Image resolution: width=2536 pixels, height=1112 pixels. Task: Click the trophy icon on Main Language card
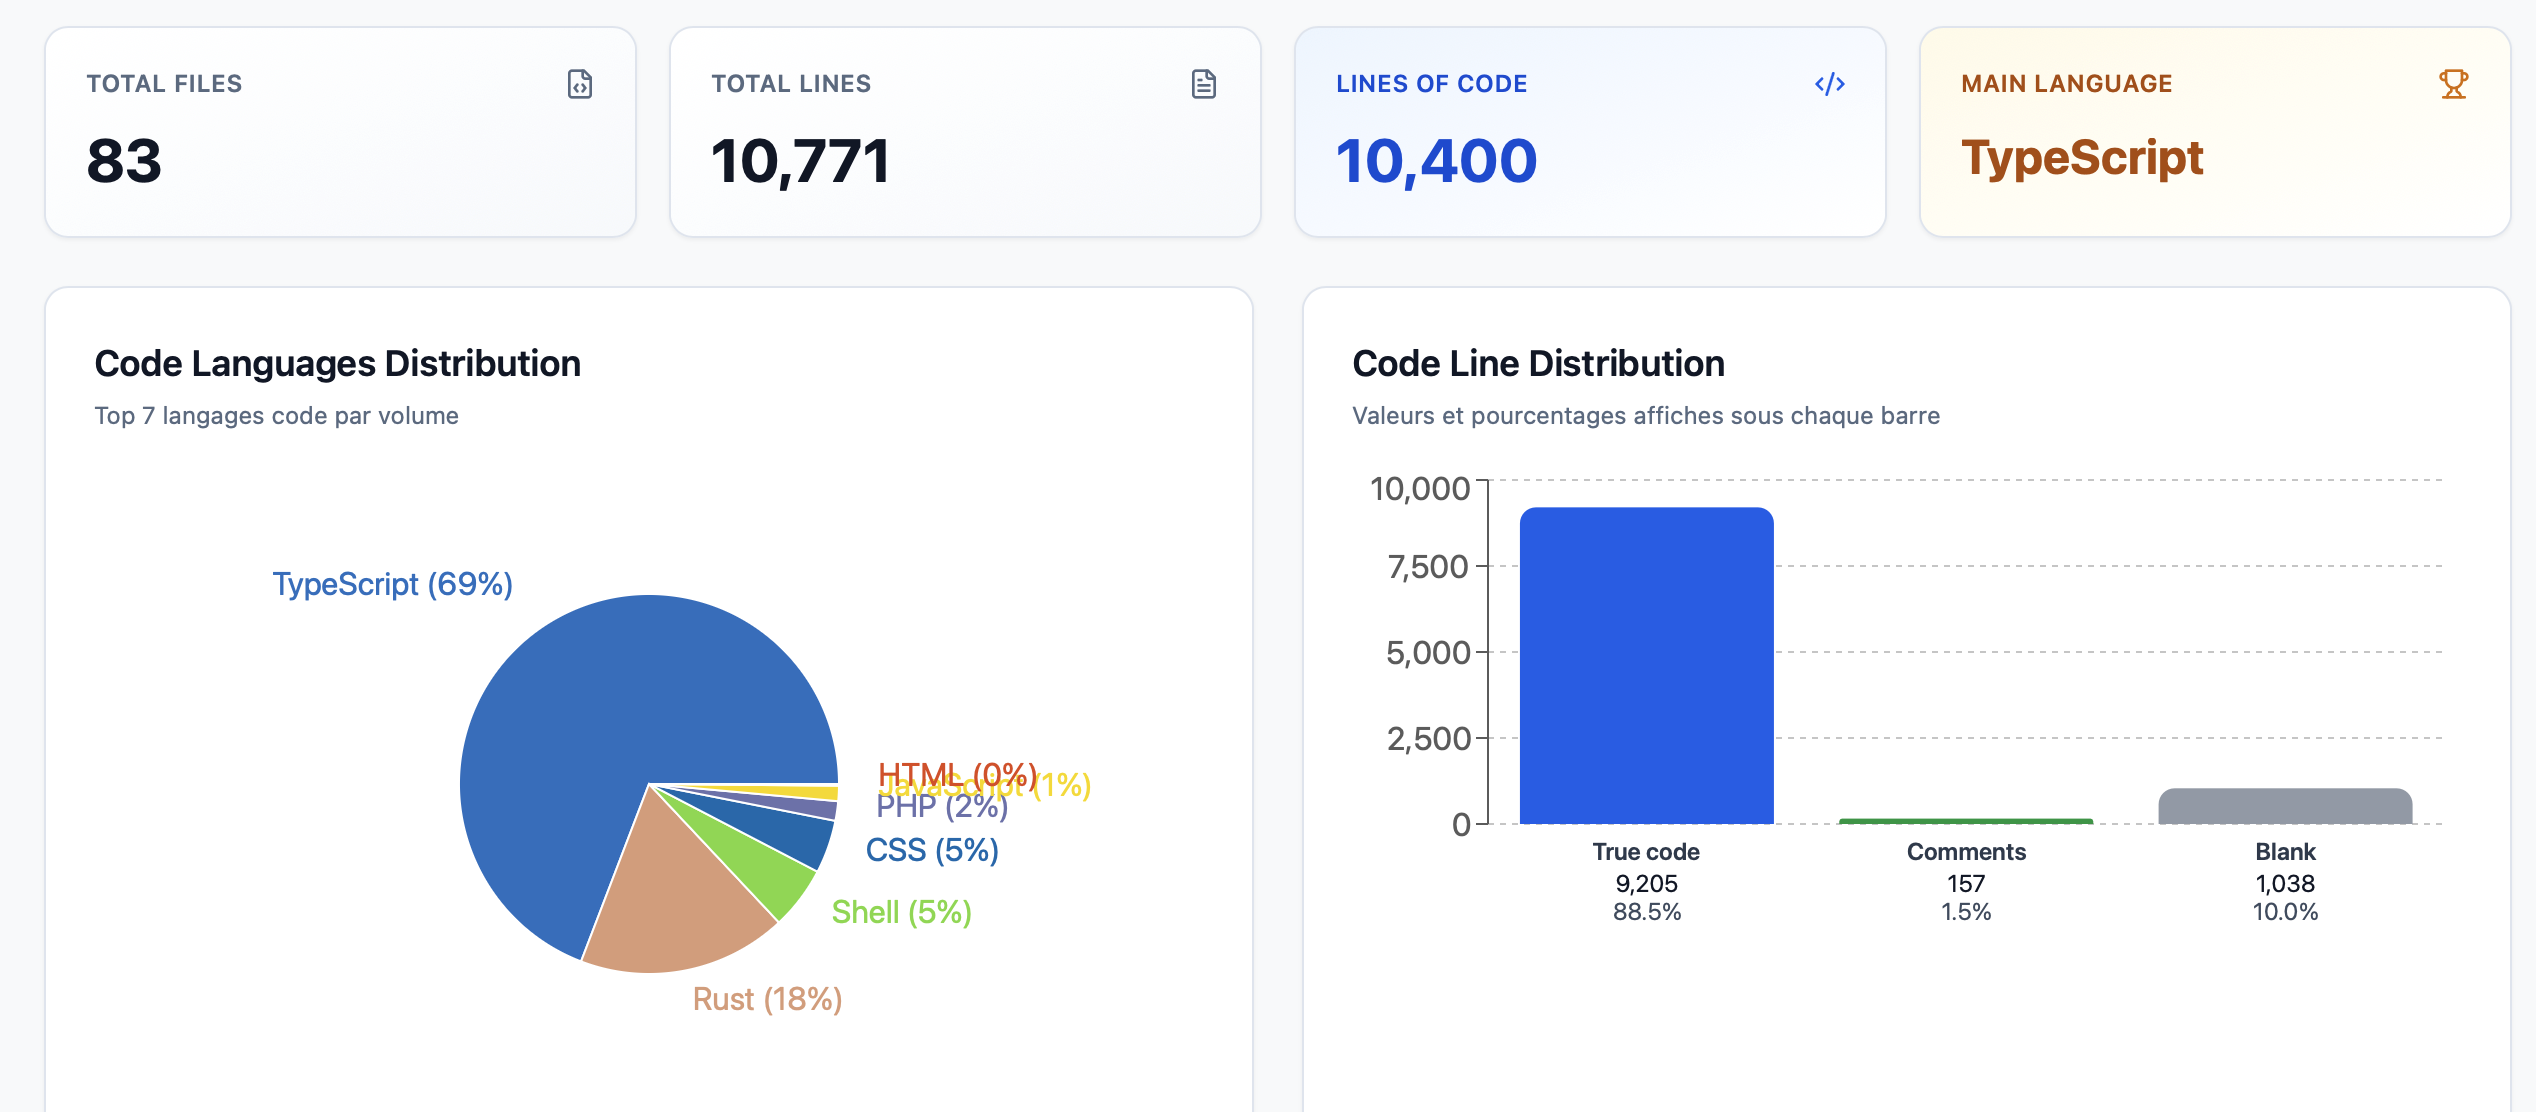(2455, 85)
